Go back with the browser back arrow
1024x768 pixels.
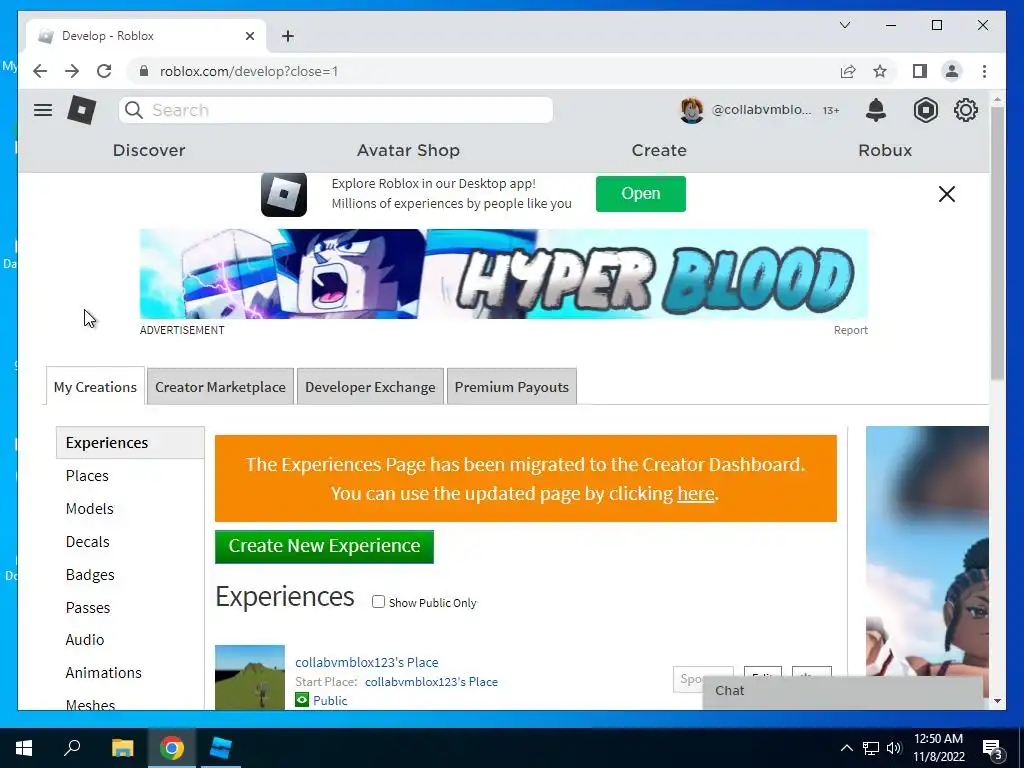point(40,71)
